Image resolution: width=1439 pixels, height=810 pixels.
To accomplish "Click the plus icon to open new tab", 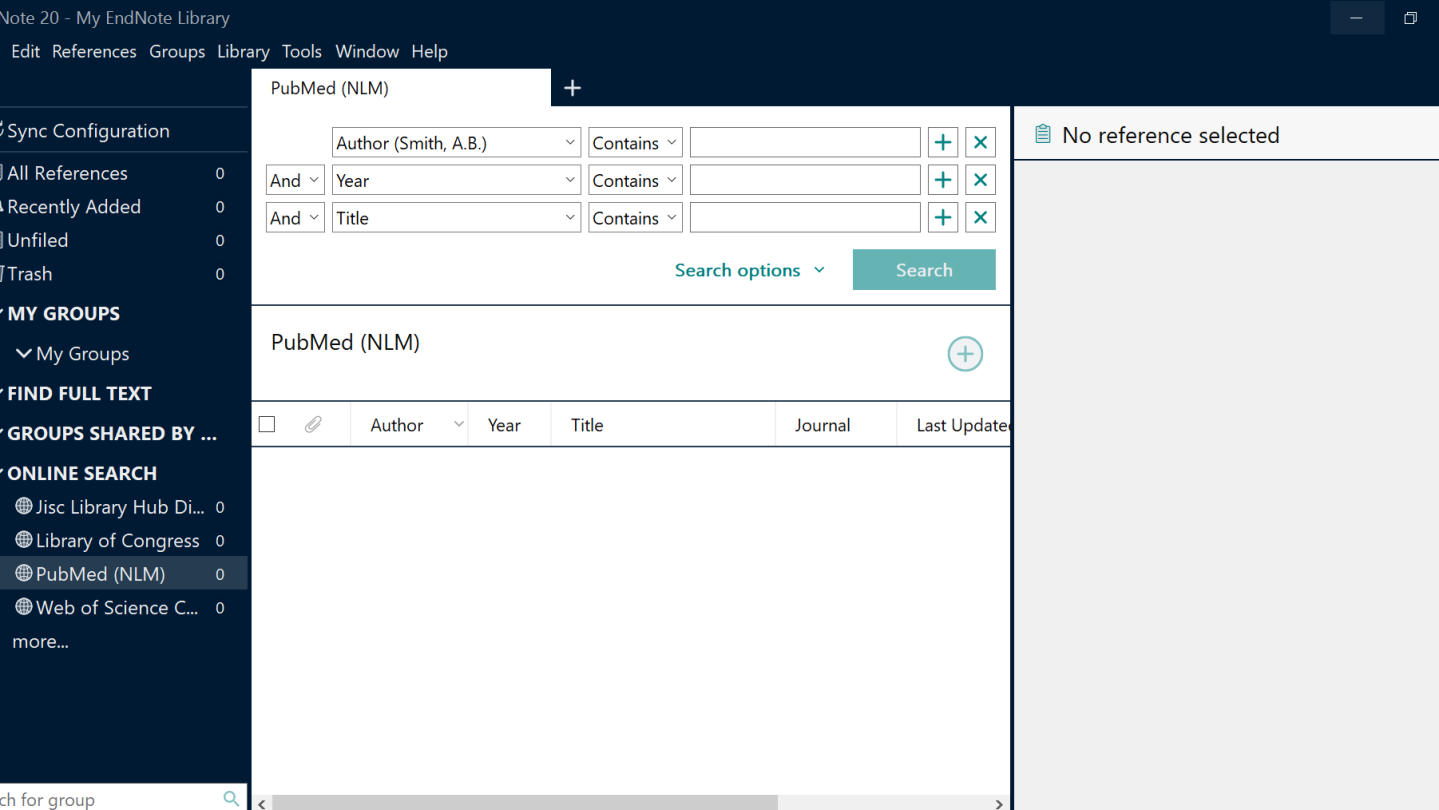I will [x=572, y=88].
